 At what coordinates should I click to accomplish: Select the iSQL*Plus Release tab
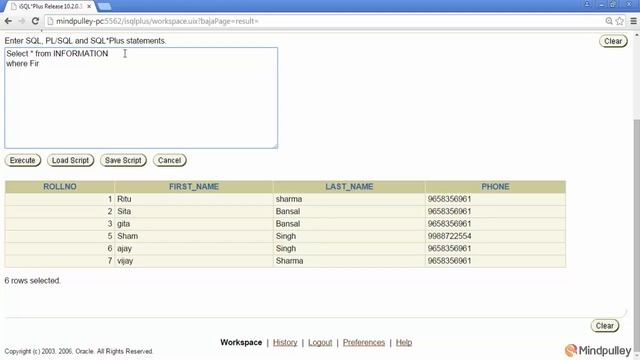tap(50, 7)
